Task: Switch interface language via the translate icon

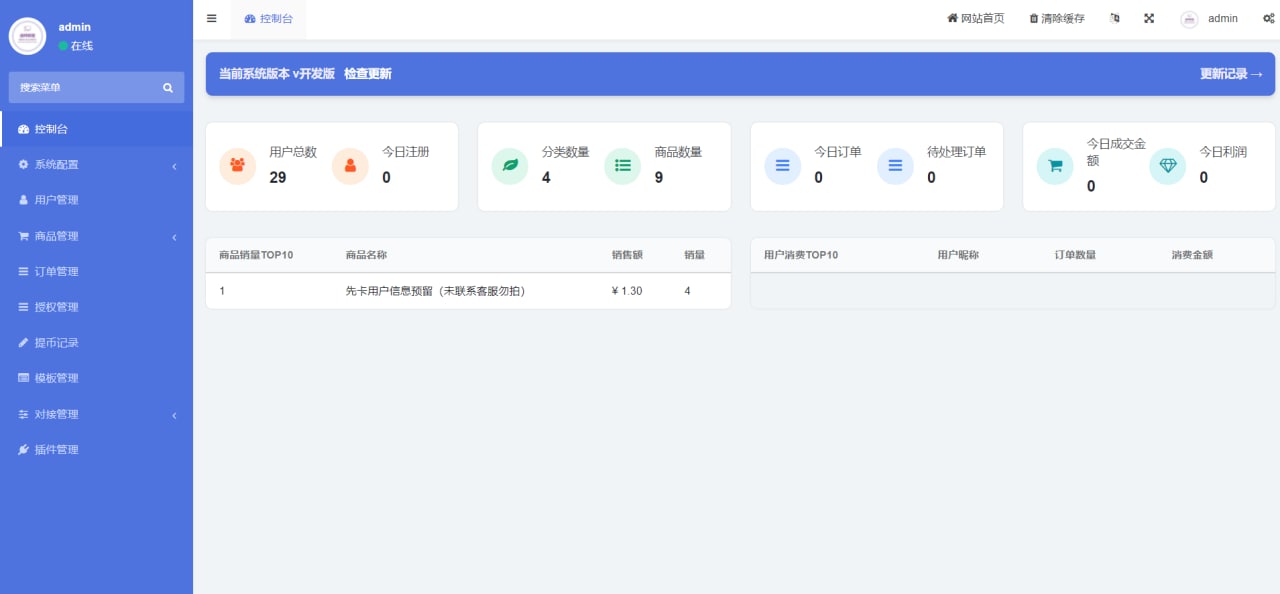Action: point(1114,18)
